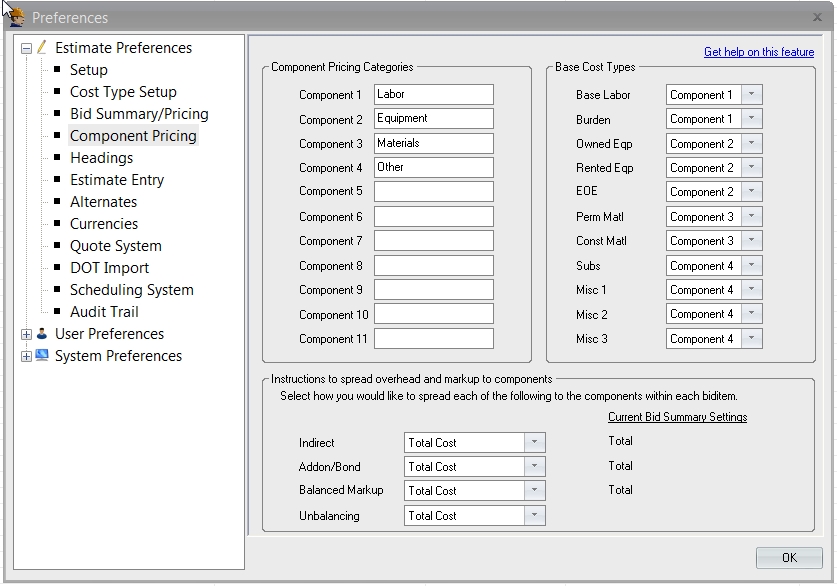This screenshot has width=837, height=586.
Task: Open the Get help on this feature link
Action: point(759,51)
